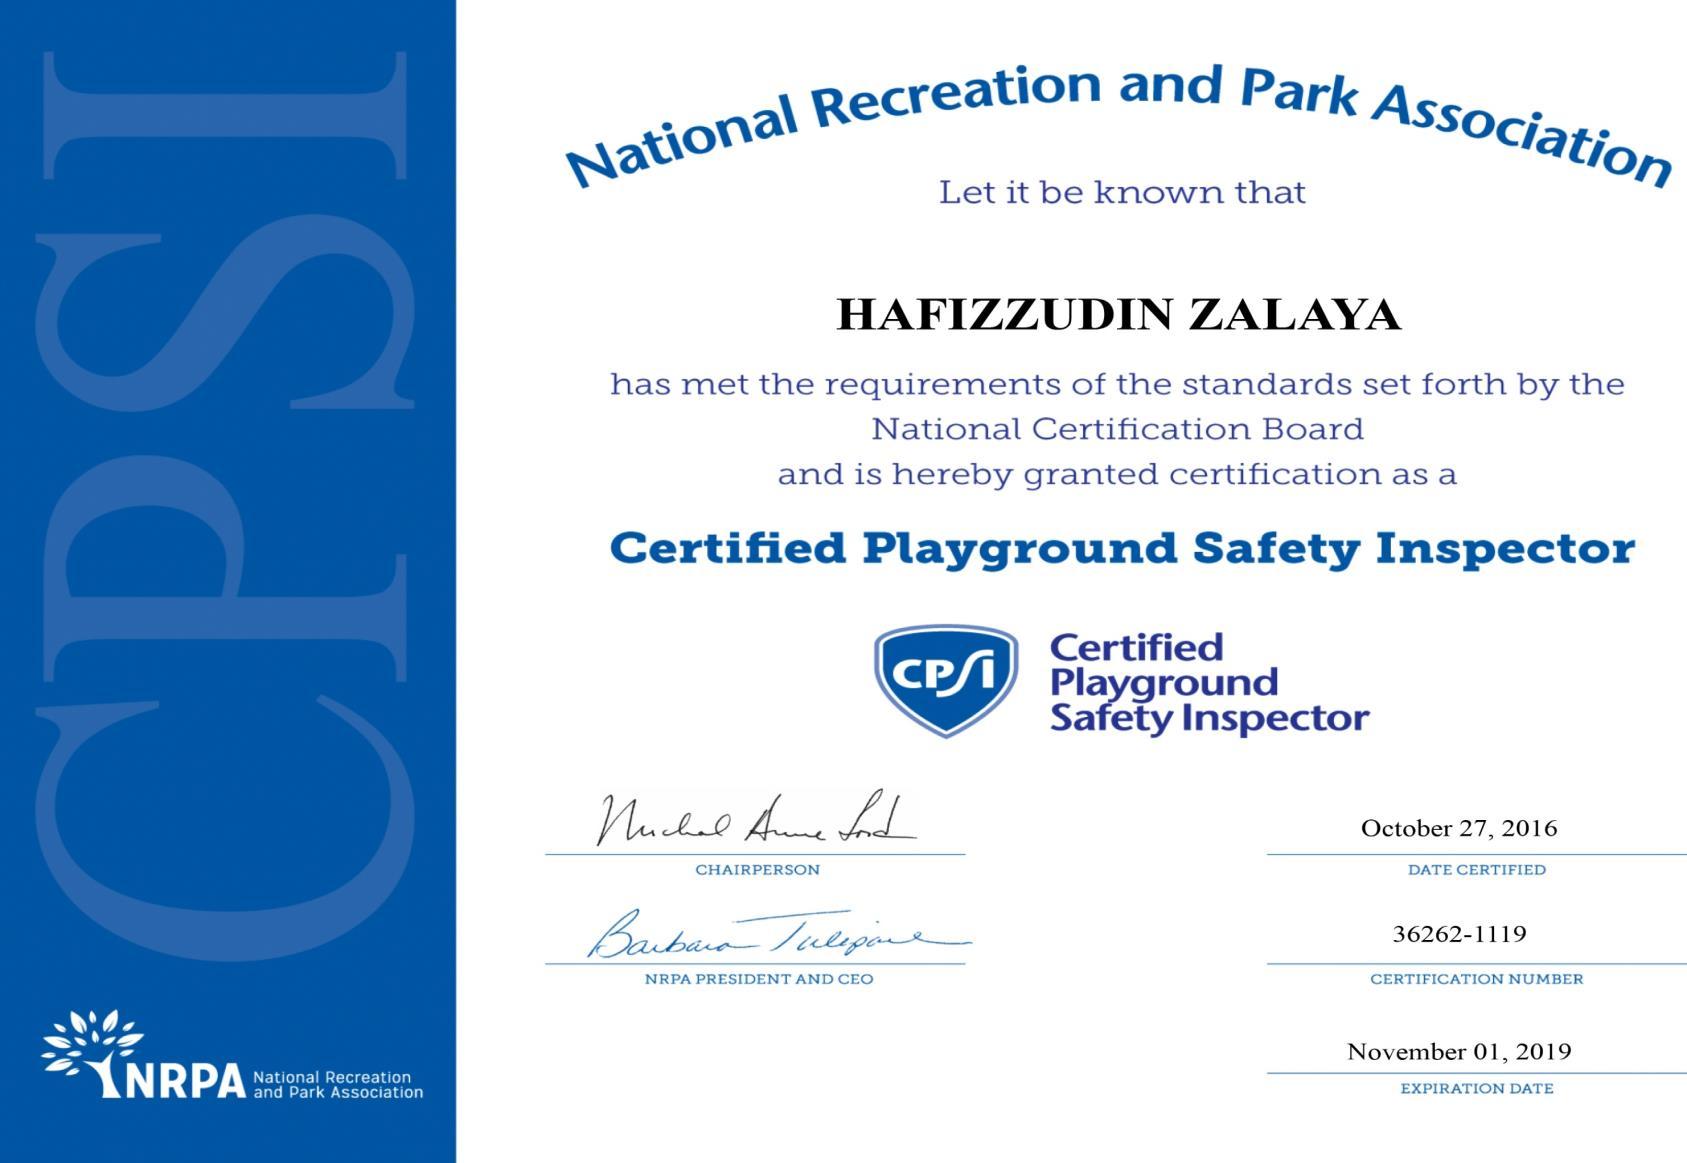1687x1163 pixels.
Task: Click the 'Let it be known that' line
Action: (1122, 192)
